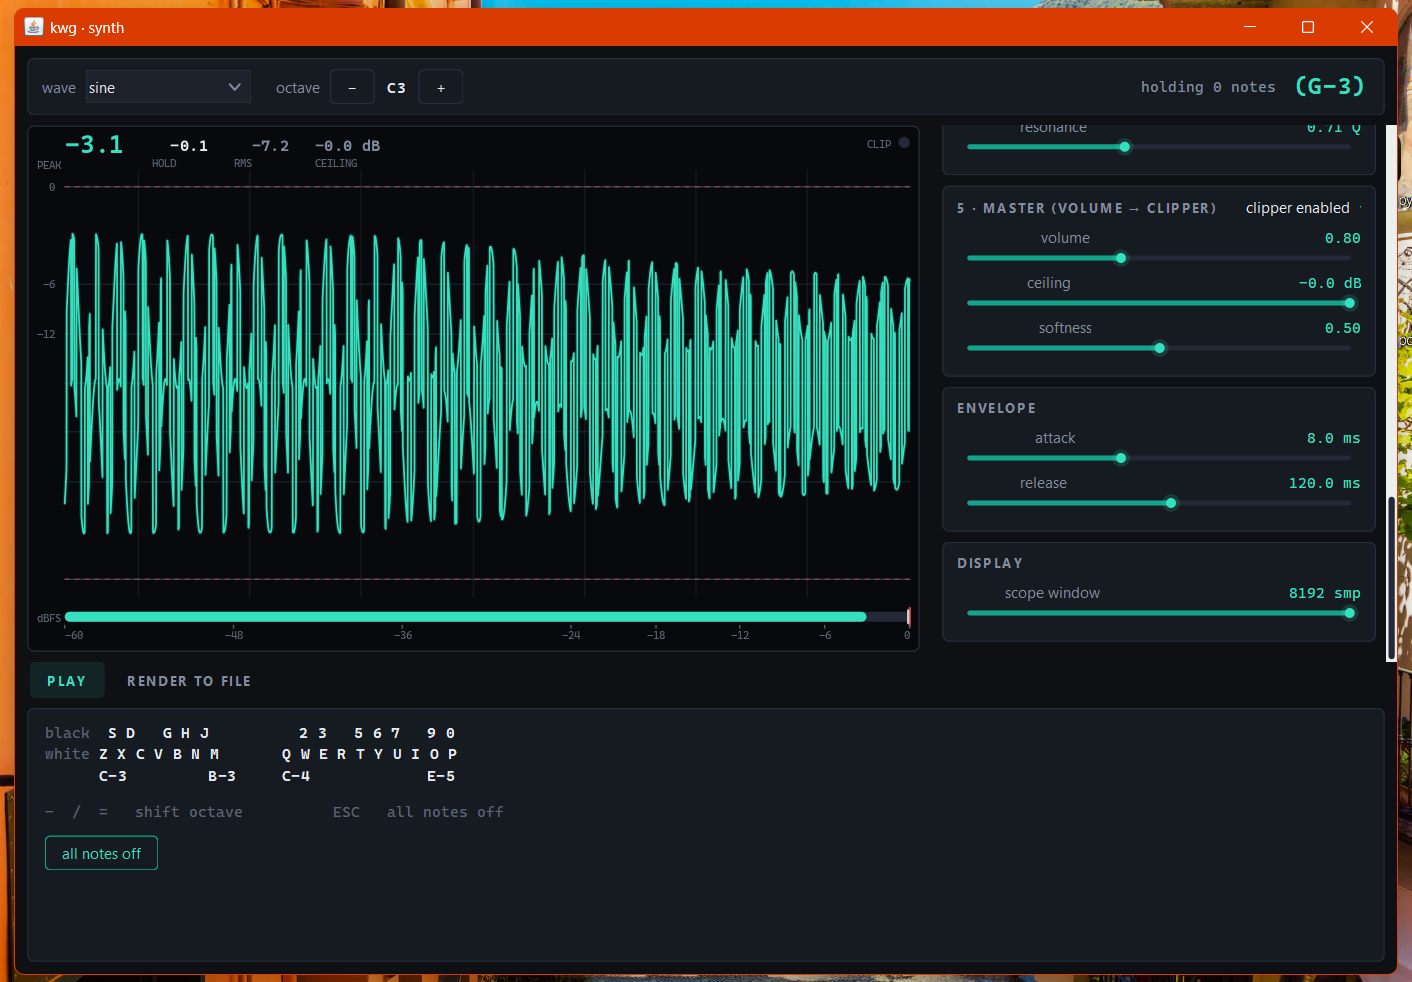Click the DISPLAY section heading

point(990,563)
